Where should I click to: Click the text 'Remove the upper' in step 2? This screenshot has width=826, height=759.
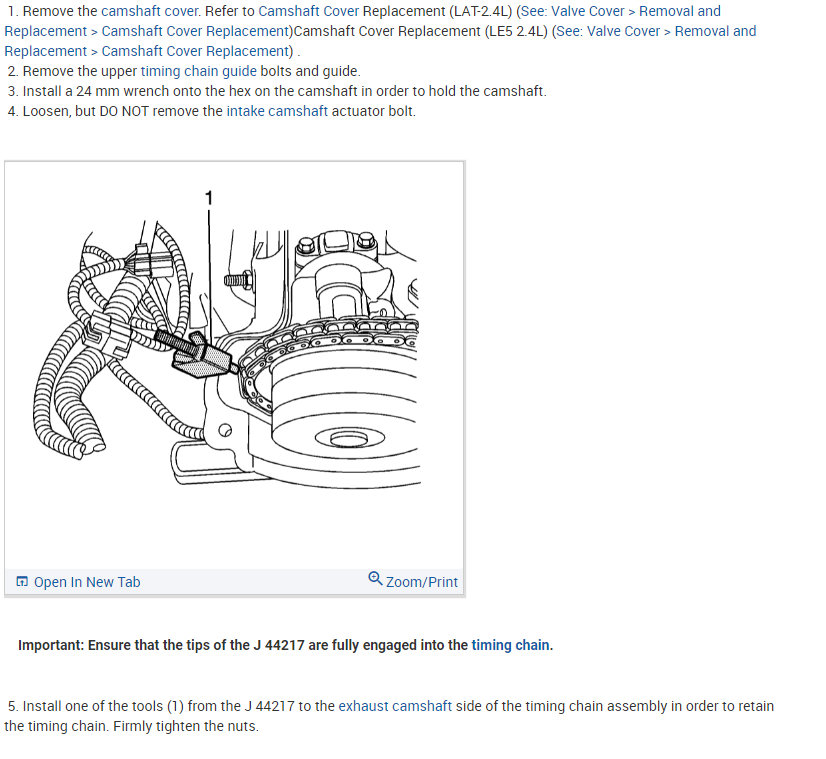coord(80,71)
